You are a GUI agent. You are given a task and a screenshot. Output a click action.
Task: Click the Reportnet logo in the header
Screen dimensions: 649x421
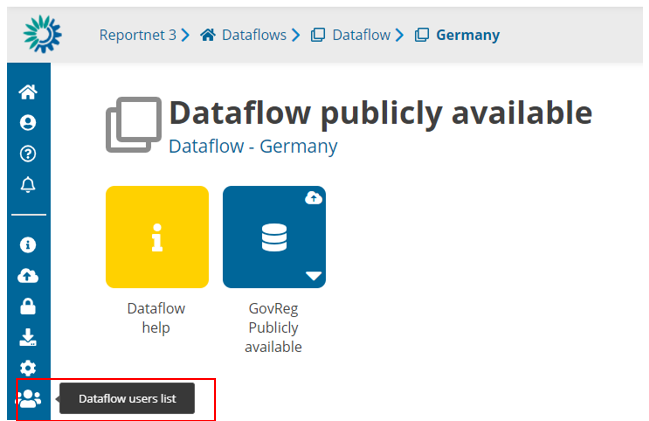42,33
